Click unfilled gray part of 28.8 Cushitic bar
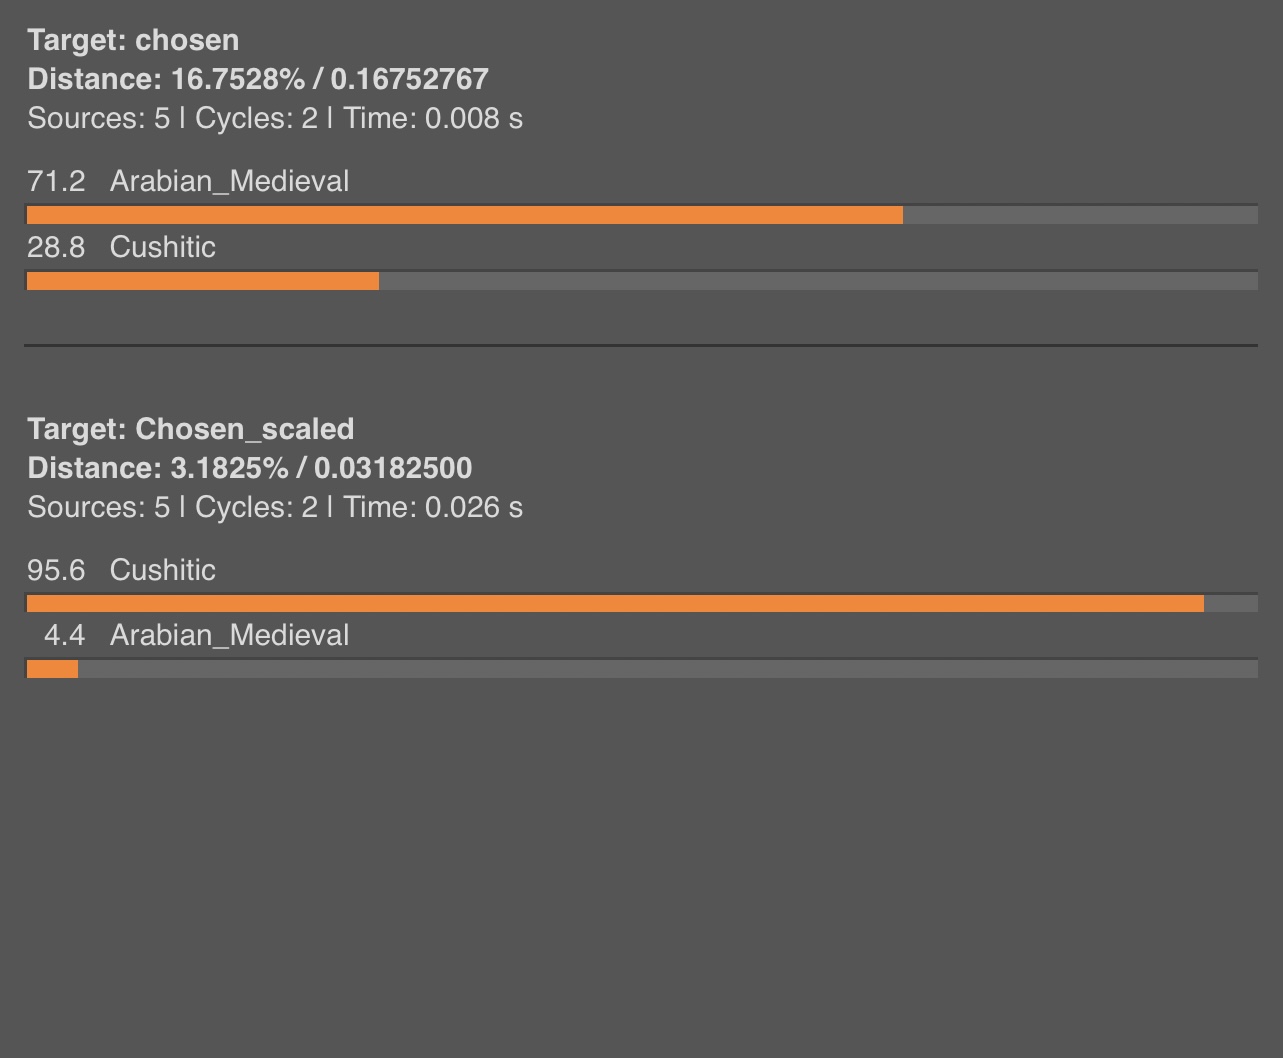Image resolution: width=1283 pixels, height=1058 pixels. point(818,282)
